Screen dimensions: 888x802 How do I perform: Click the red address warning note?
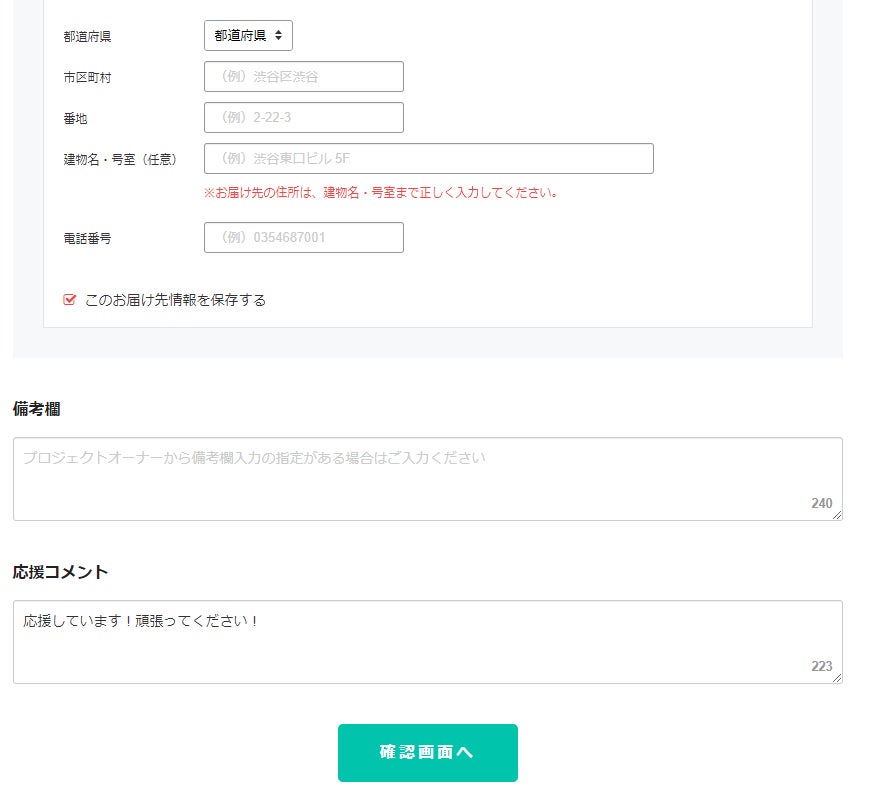pyautogui.click(x=380, y=193)
